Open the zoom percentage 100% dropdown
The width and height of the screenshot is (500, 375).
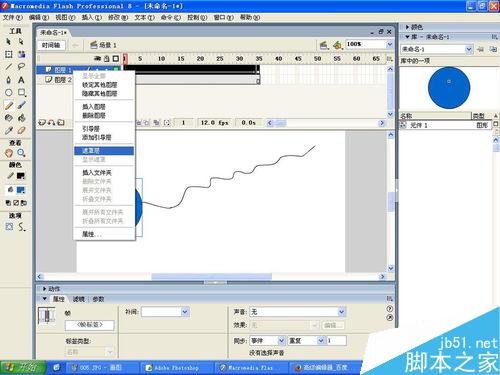390,44
